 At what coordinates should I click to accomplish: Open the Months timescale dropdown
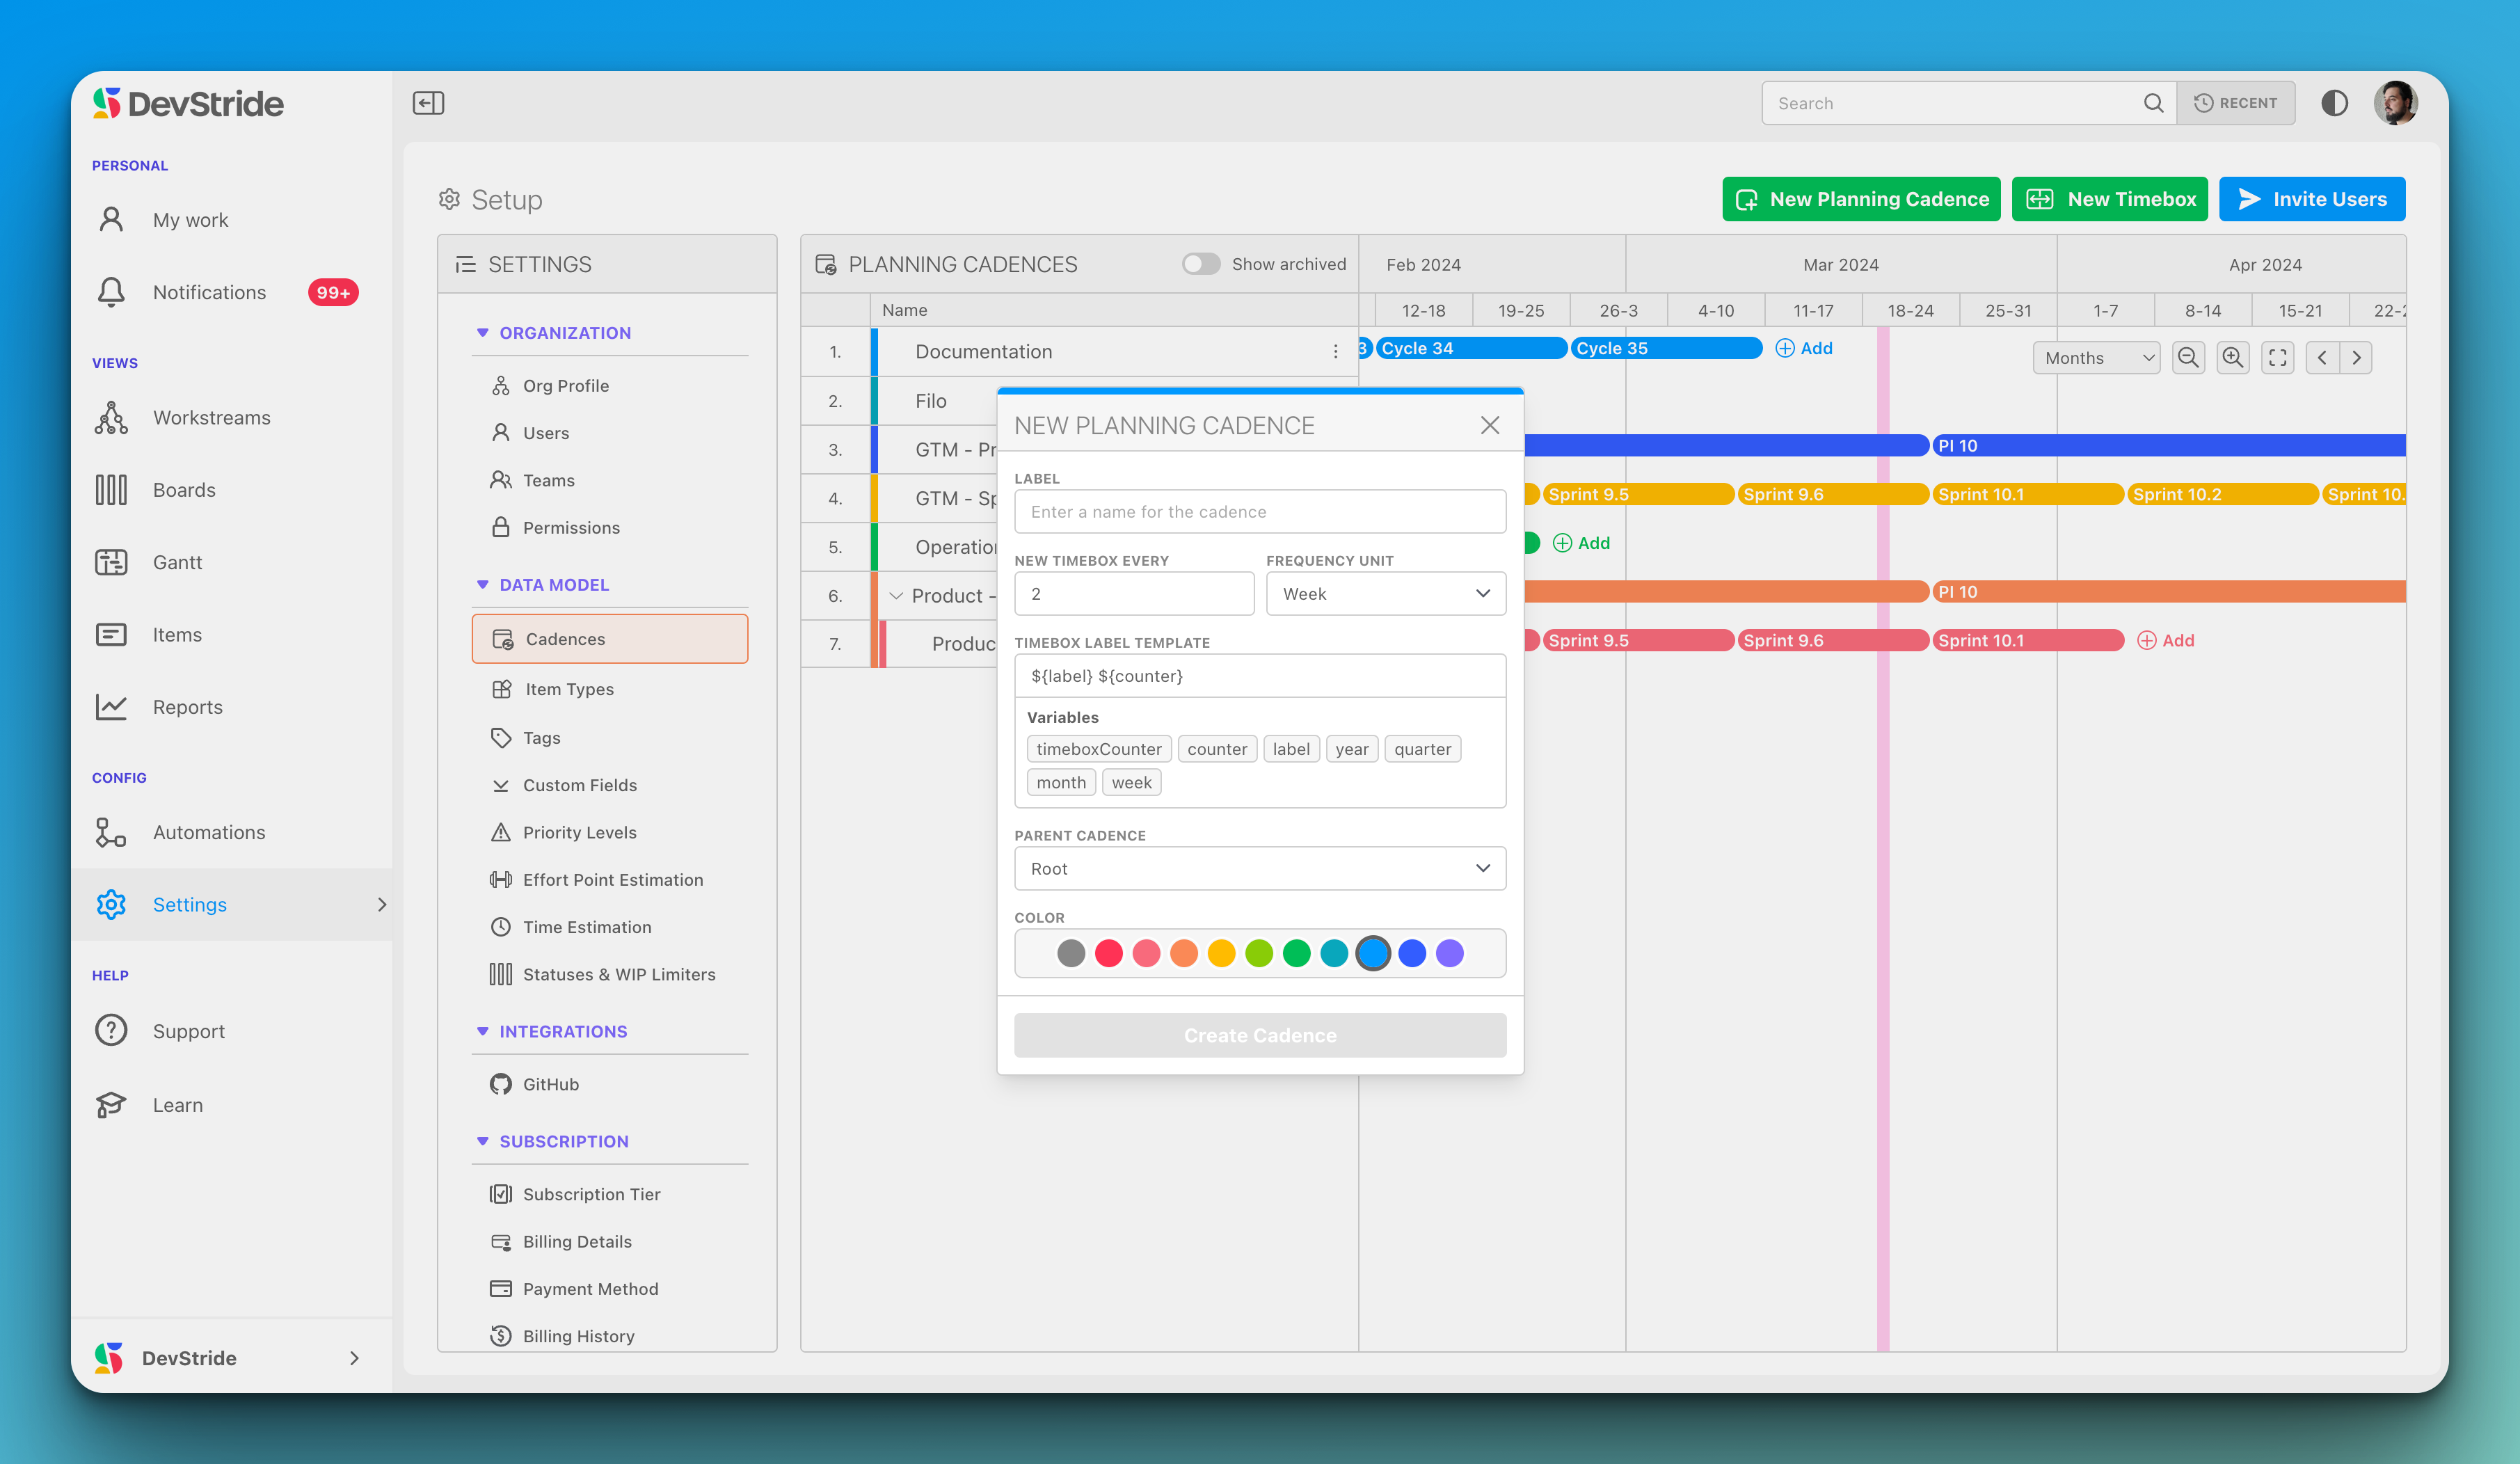click(x=2096, y=358)
